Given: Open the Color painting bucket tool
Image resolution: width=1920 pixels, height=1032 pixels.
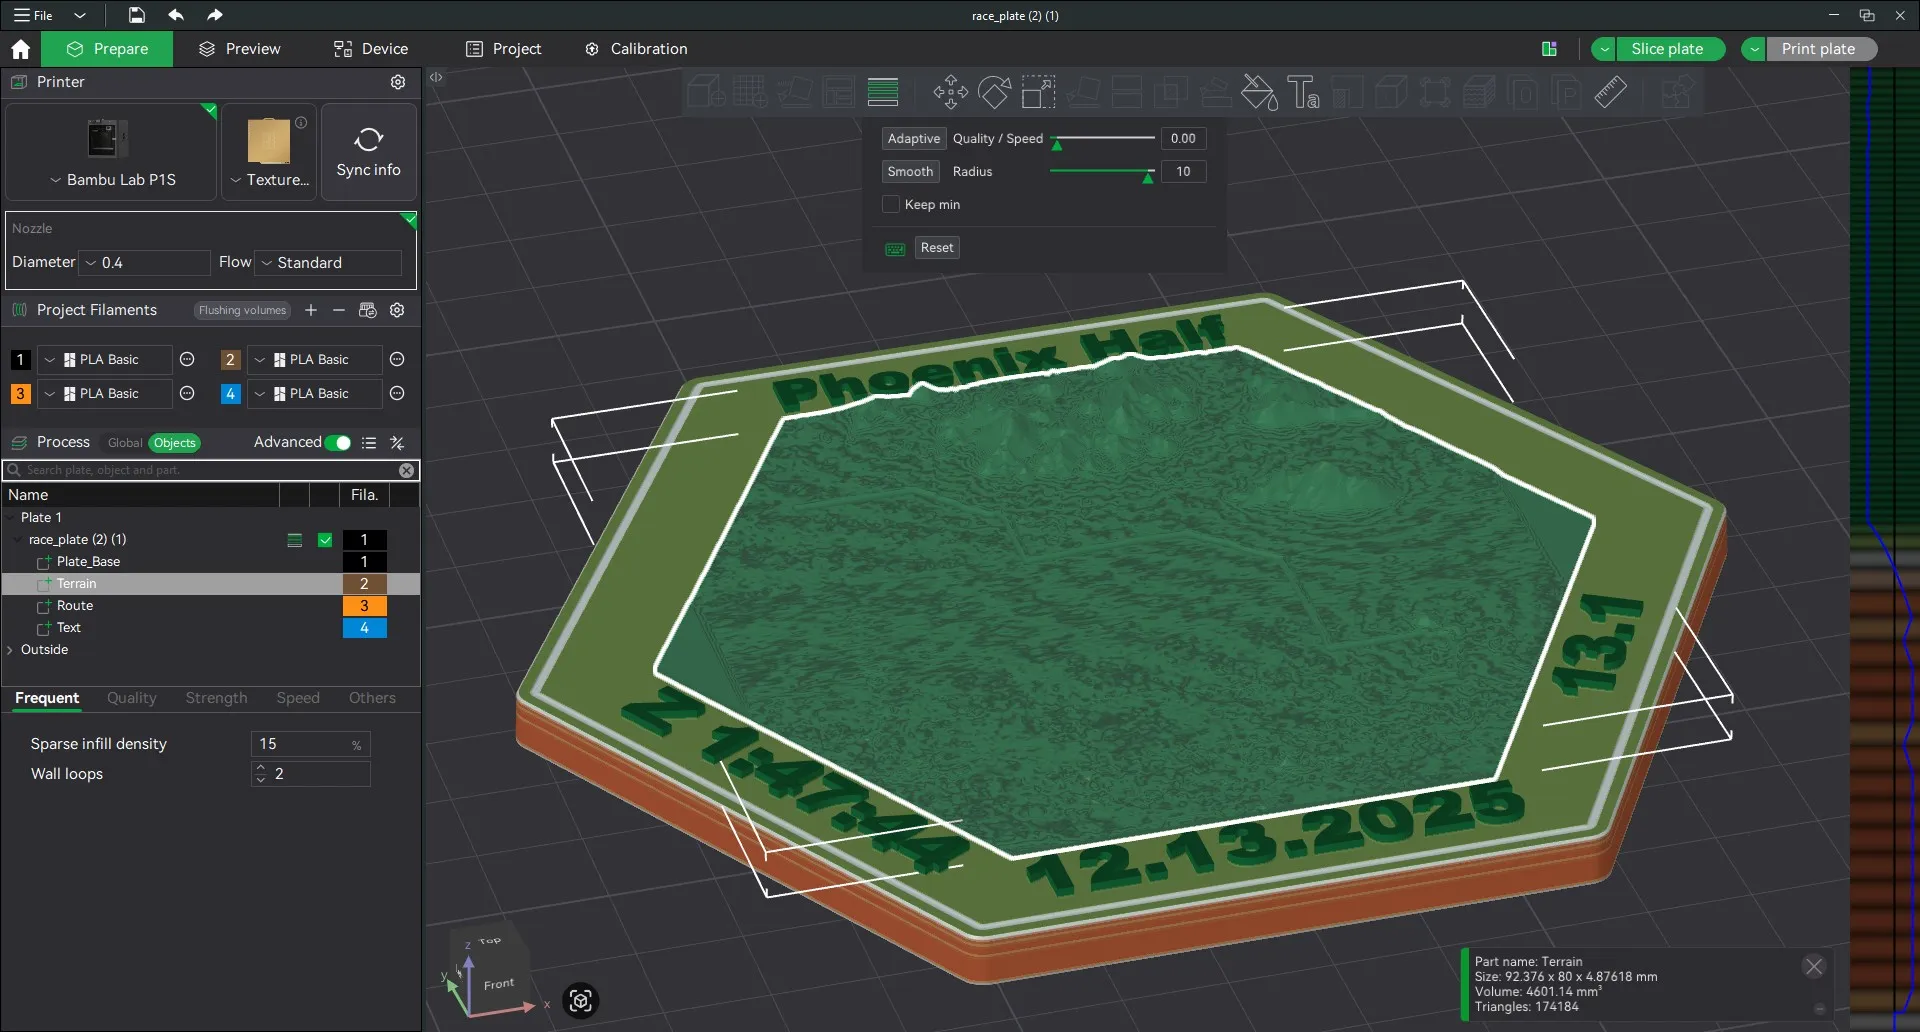Looking at the screenshot, I should coord(1259,93).
